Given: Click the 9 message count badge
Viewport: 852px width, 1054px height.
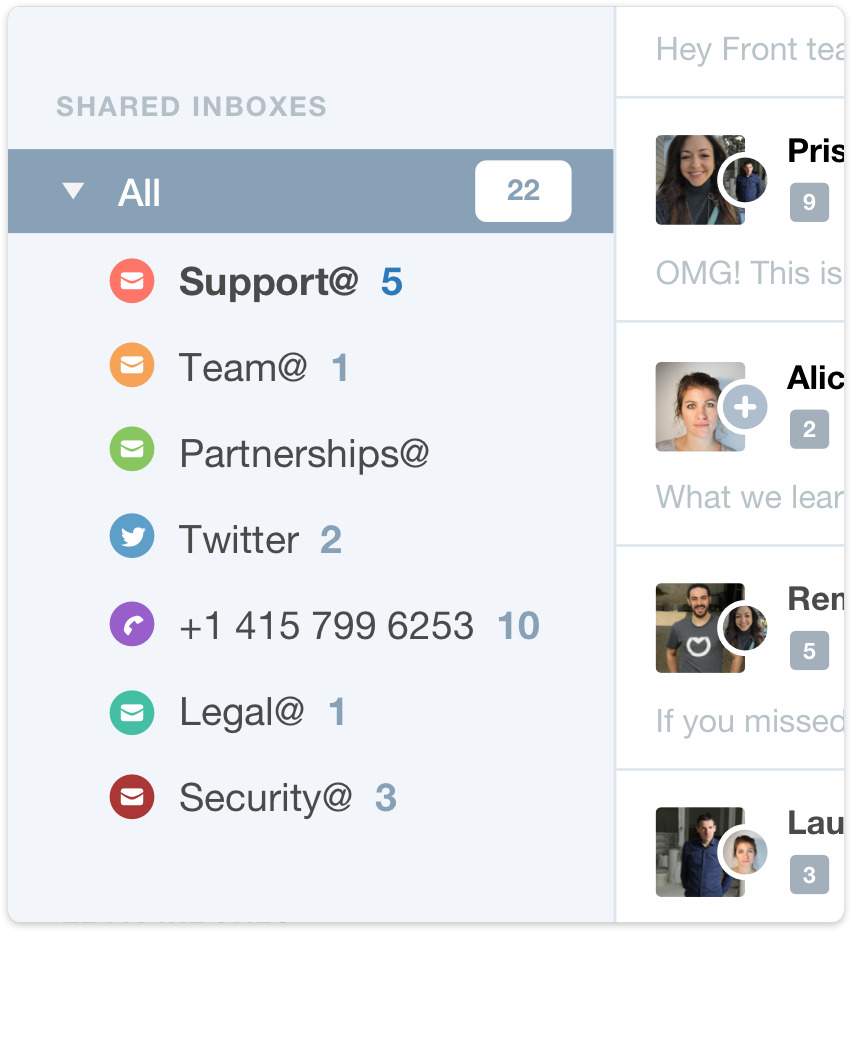Looking at the screenshot, I should coord(809,202).
